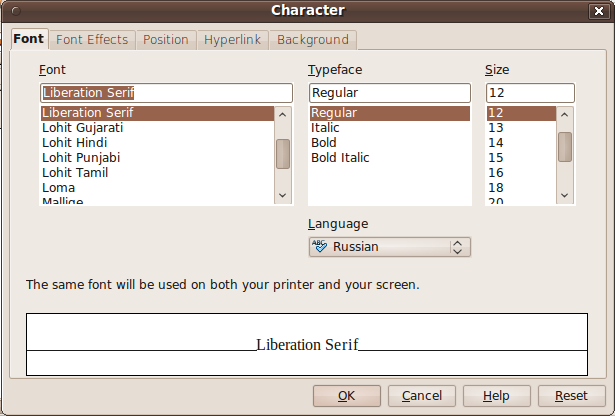Switch to the Font Effects tab
Image resolution: width=615 pixels, height=416 pixels.
coord(92,40)
